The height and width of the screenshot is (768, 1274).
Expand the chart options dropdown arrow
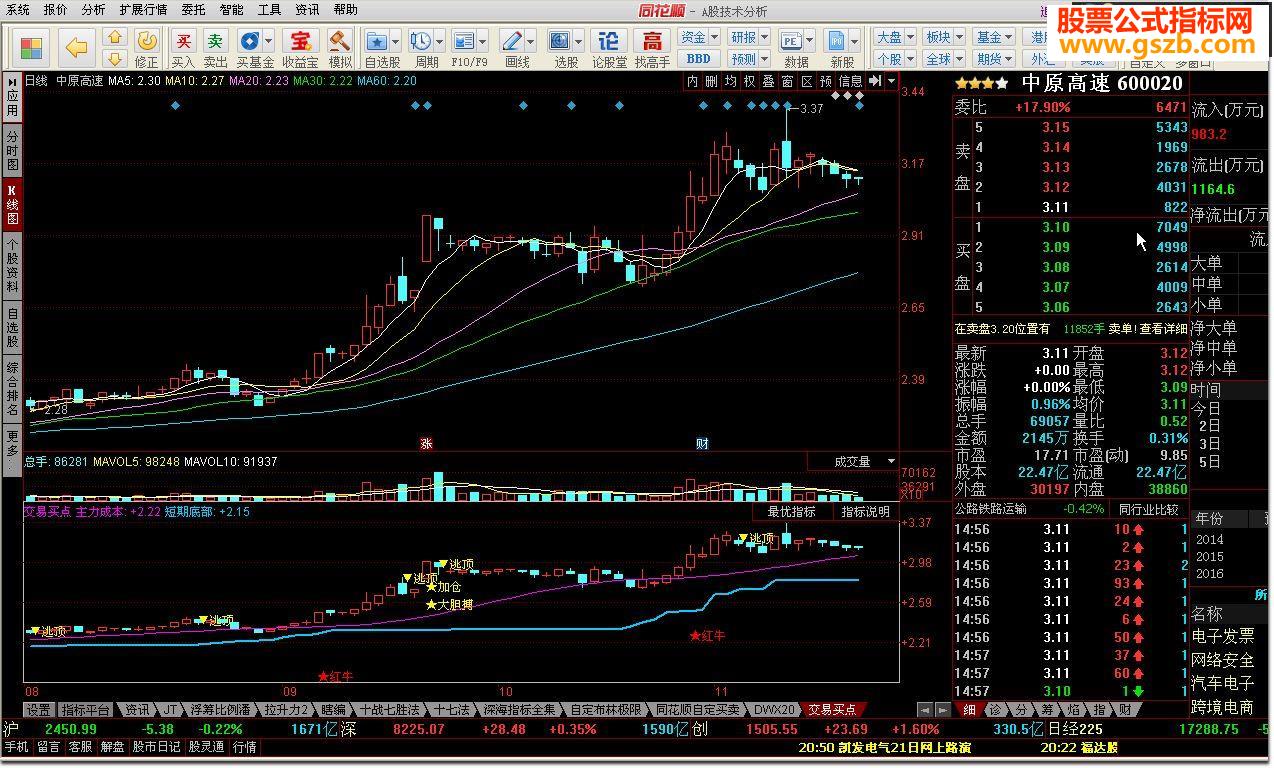click(892, 81)
